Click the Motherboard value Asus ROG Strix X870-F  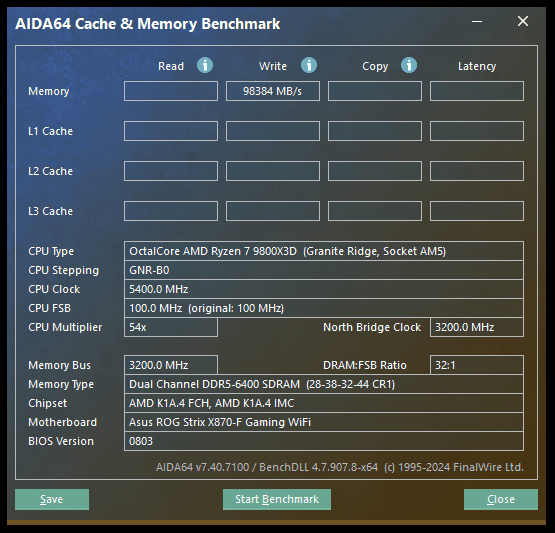point(324,422)
